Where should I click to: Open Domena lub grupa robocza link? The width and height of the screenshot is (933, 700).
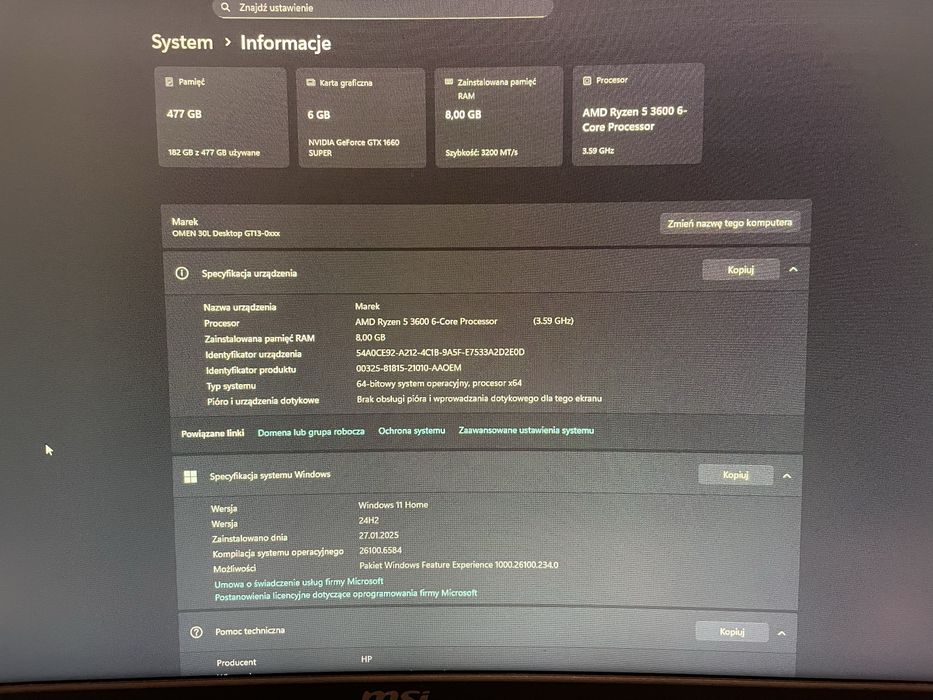pyautogui.click(x=311, y=432)
